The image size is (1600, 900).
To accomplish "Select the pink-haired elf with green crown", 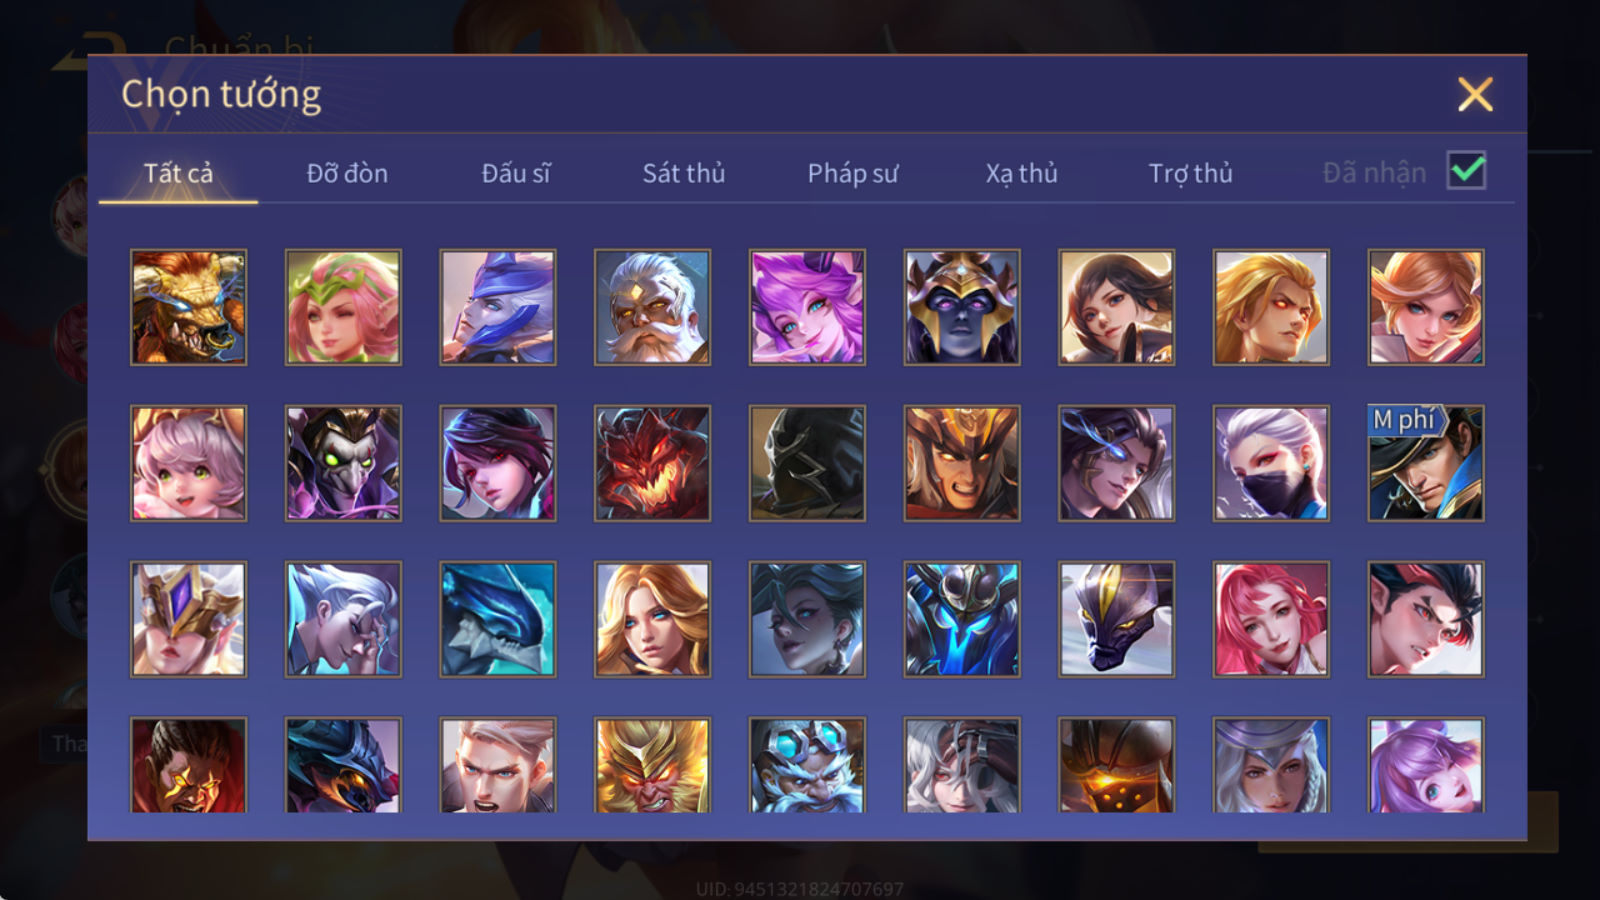I will 343,307.
